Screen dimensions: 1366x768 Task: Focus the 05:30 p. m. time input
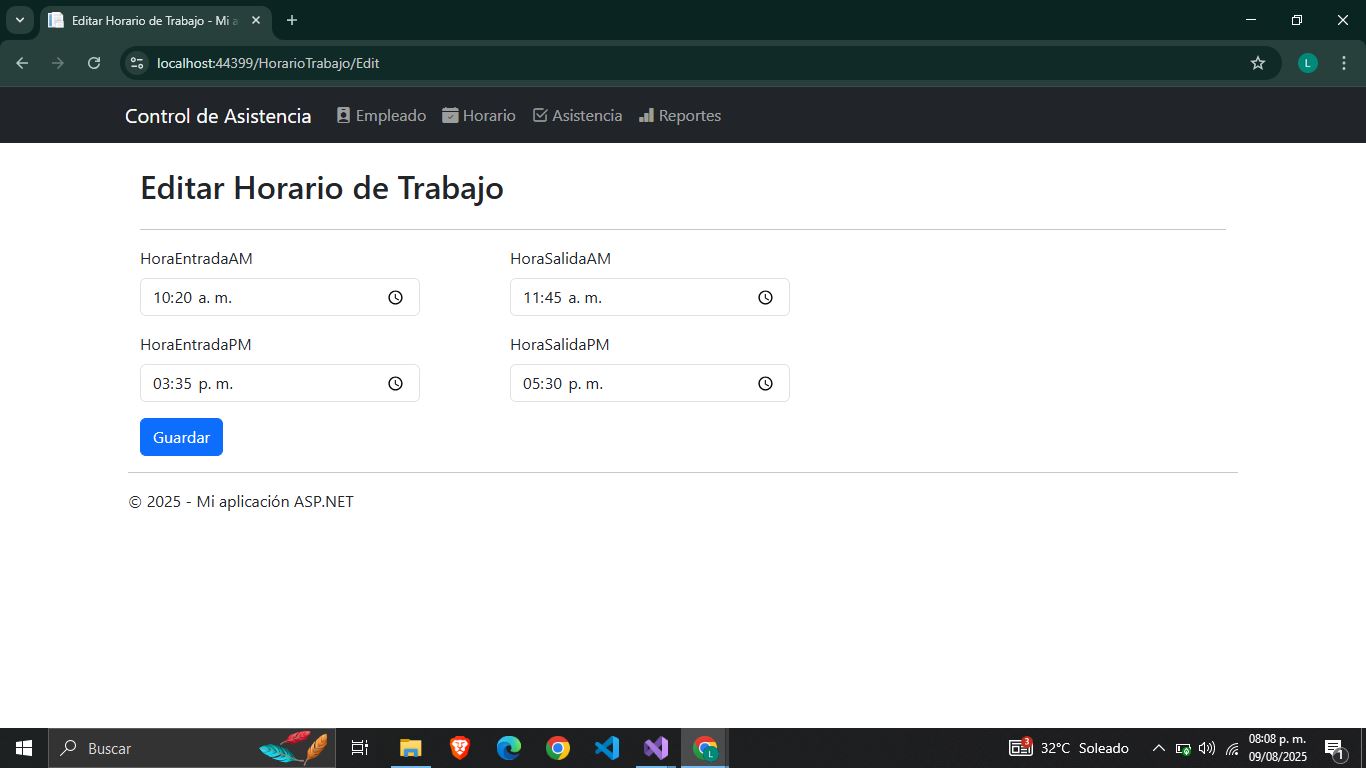click(650, 383)
